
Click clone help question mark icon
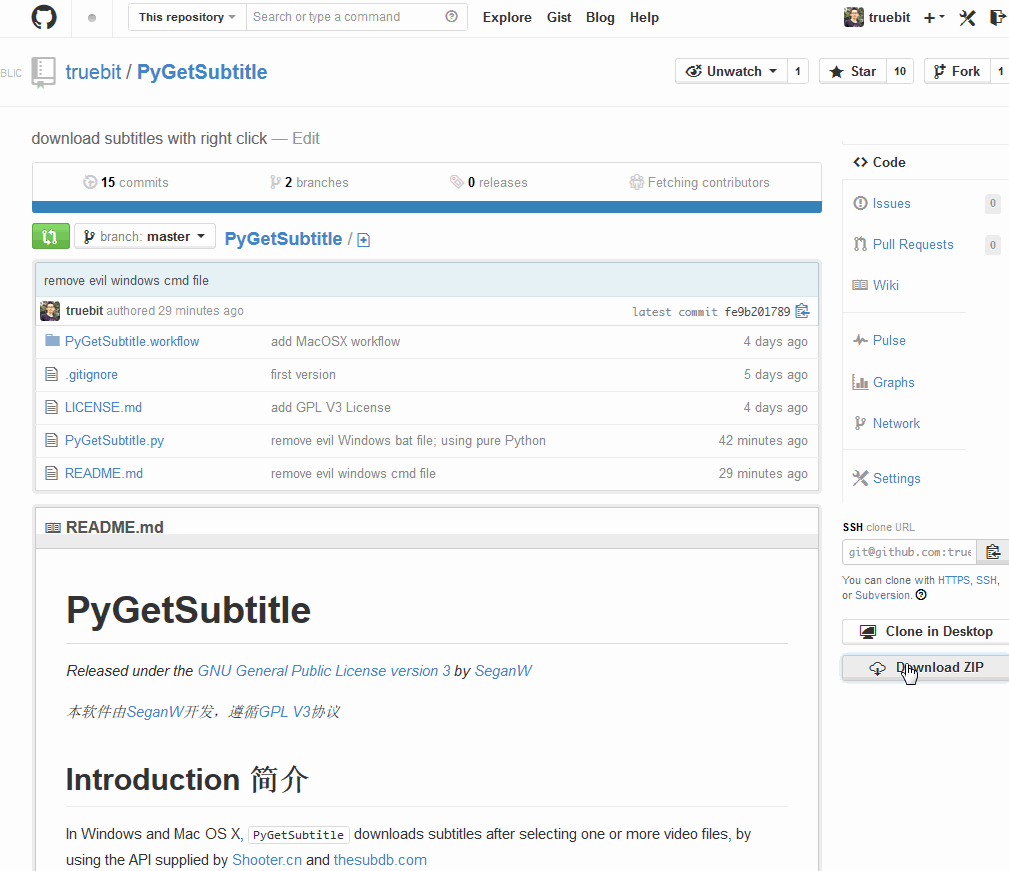(x=921, y=595)
